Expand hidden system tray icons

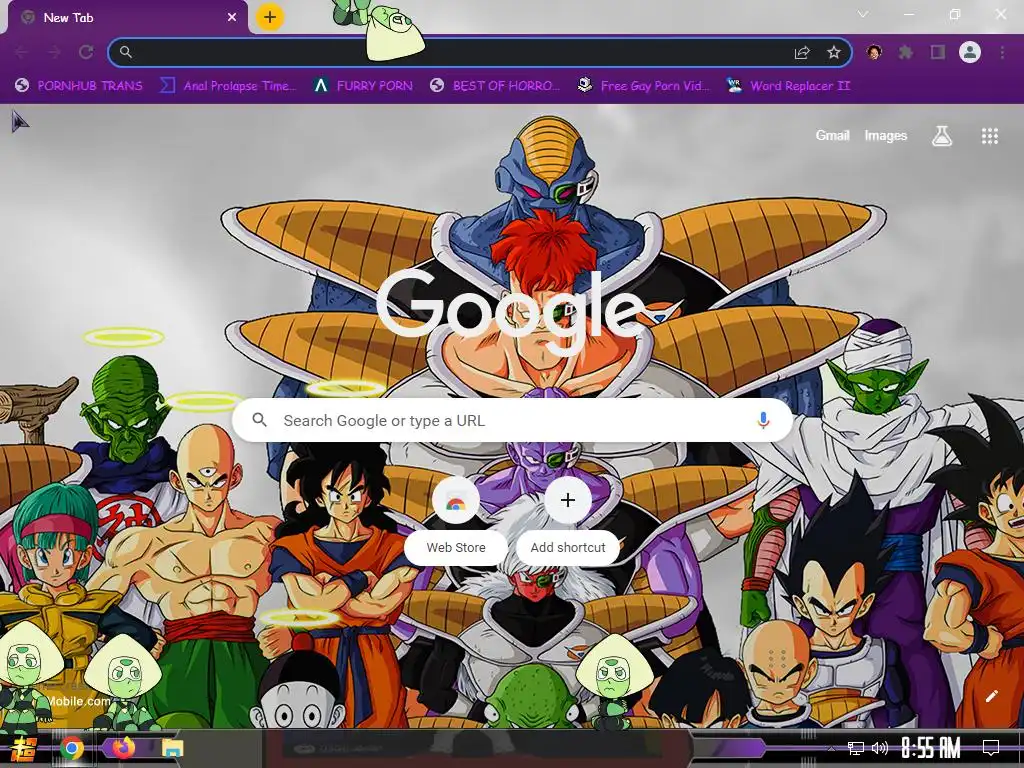point(831,748)
